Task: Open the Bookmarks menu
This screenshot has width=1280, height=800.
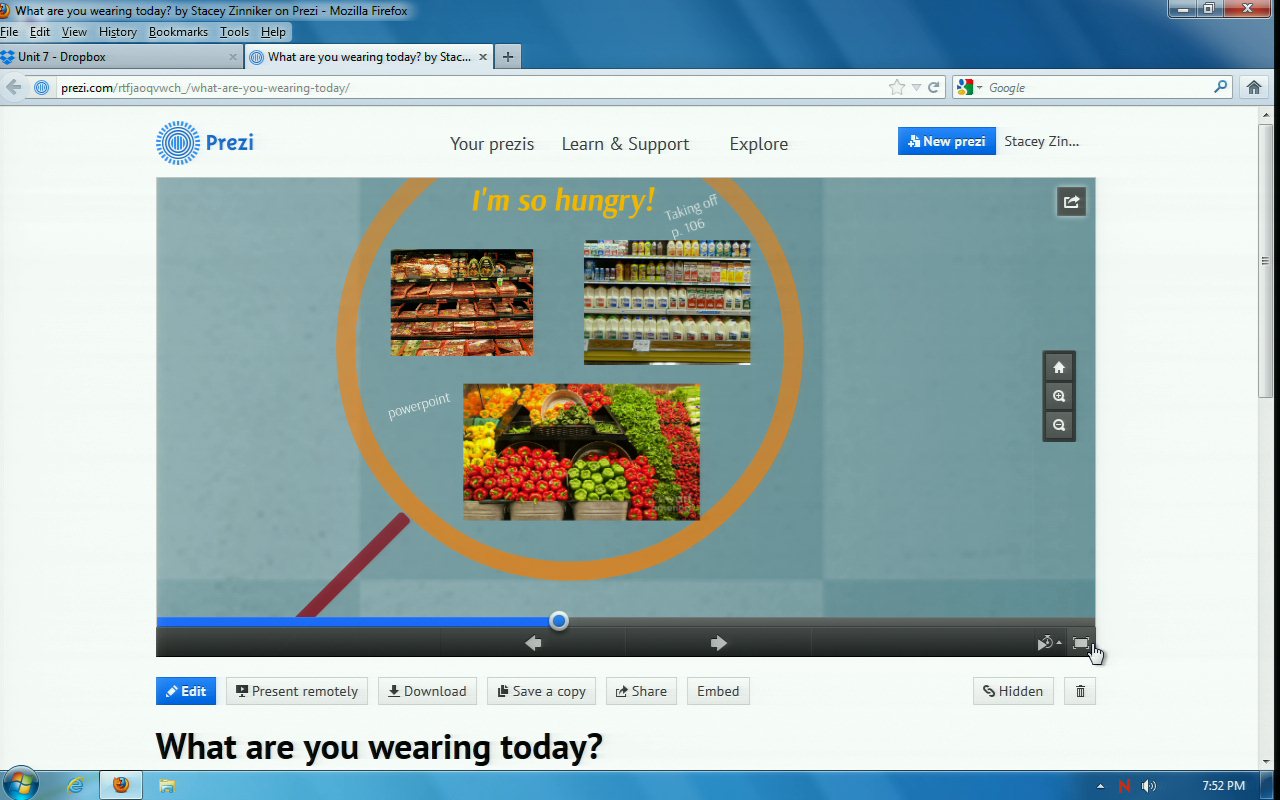Action: point(178,32)
